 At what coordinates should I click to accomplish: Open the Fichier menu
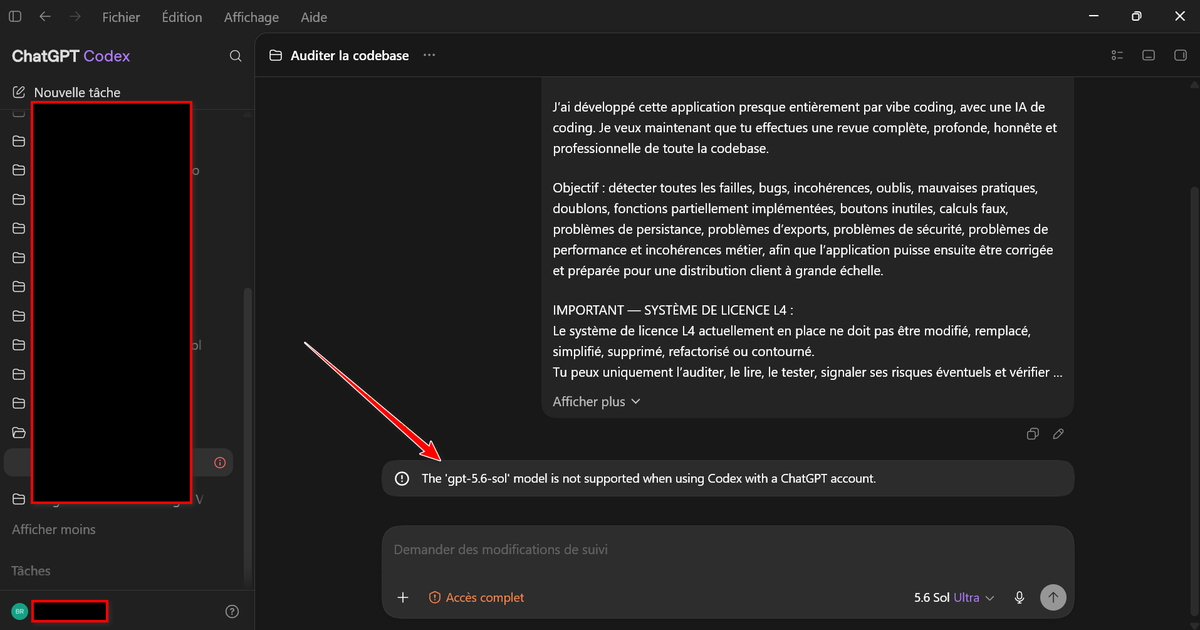point(121,17)
